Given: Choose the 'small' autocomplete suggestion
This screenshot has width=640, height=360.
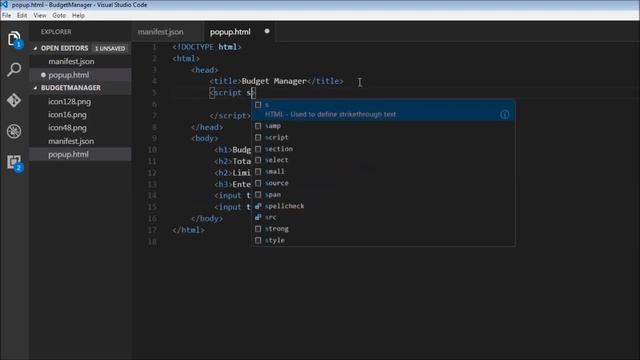Looking at the screenshot, I should click(383, 172).
